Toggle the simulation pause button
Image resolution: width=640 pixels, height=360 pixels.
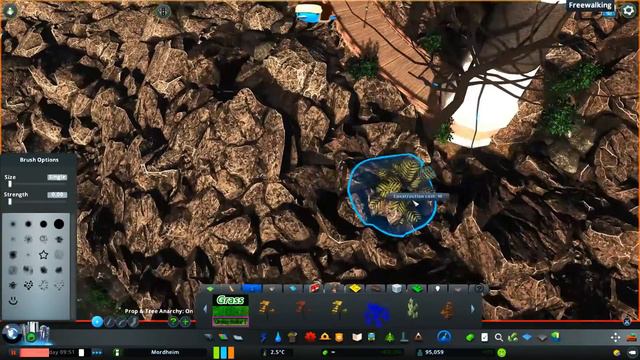point(13,352)
